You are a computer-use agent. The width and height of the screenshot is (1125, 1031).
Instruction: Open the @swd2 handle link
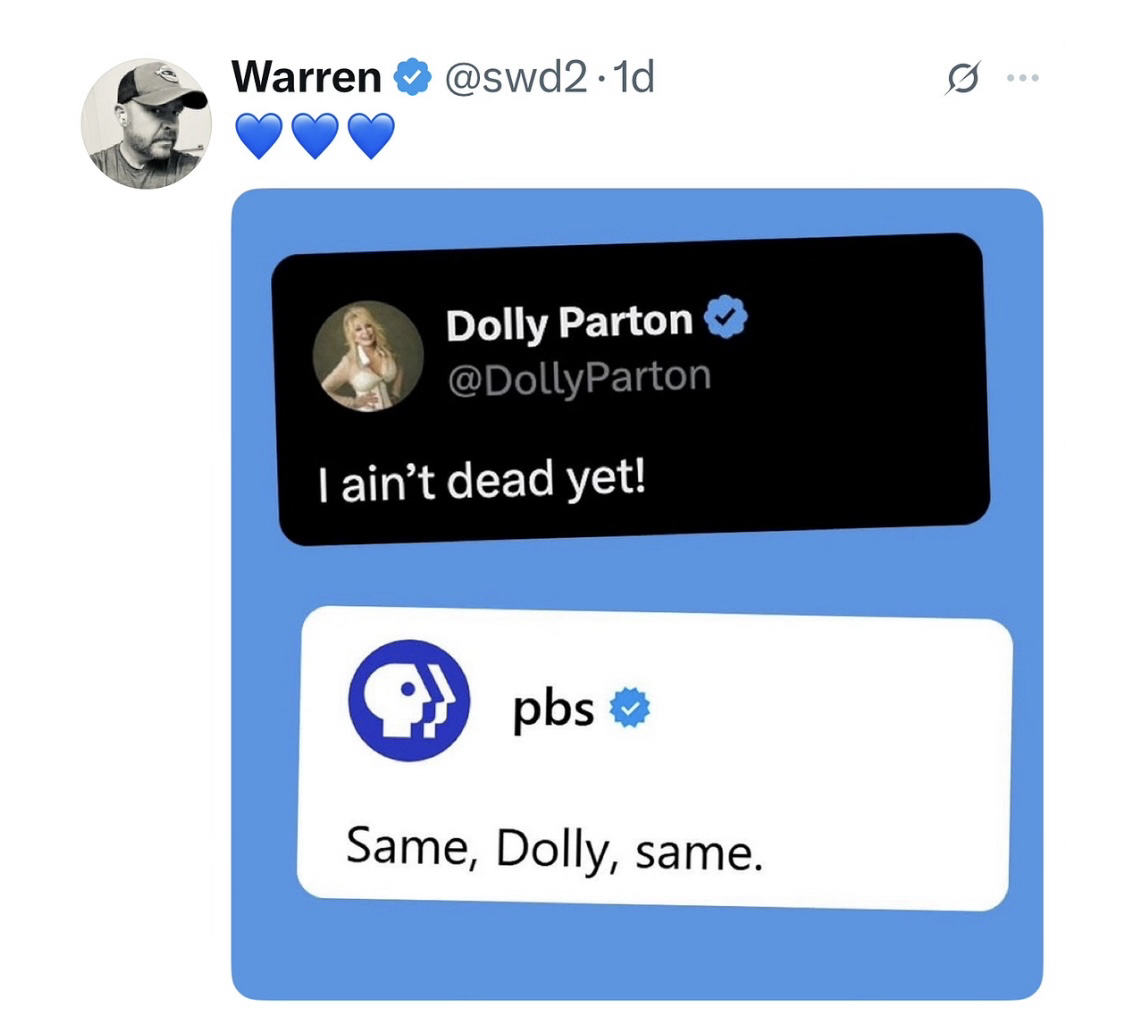516,77
